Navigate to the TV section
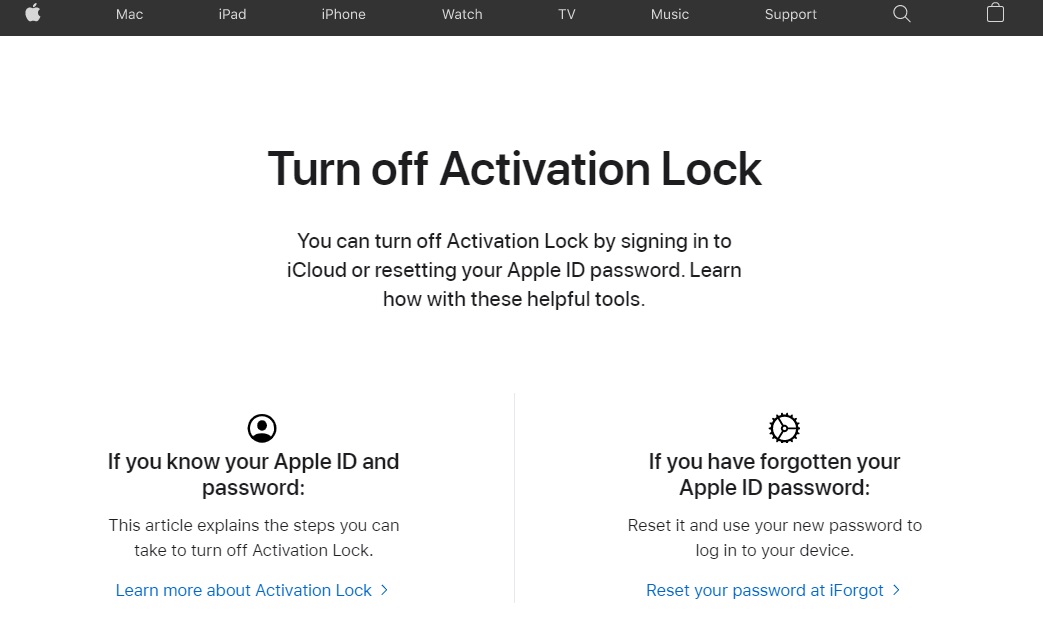Viewport: 1043px width, 618px height. click(x=567, y=14)
